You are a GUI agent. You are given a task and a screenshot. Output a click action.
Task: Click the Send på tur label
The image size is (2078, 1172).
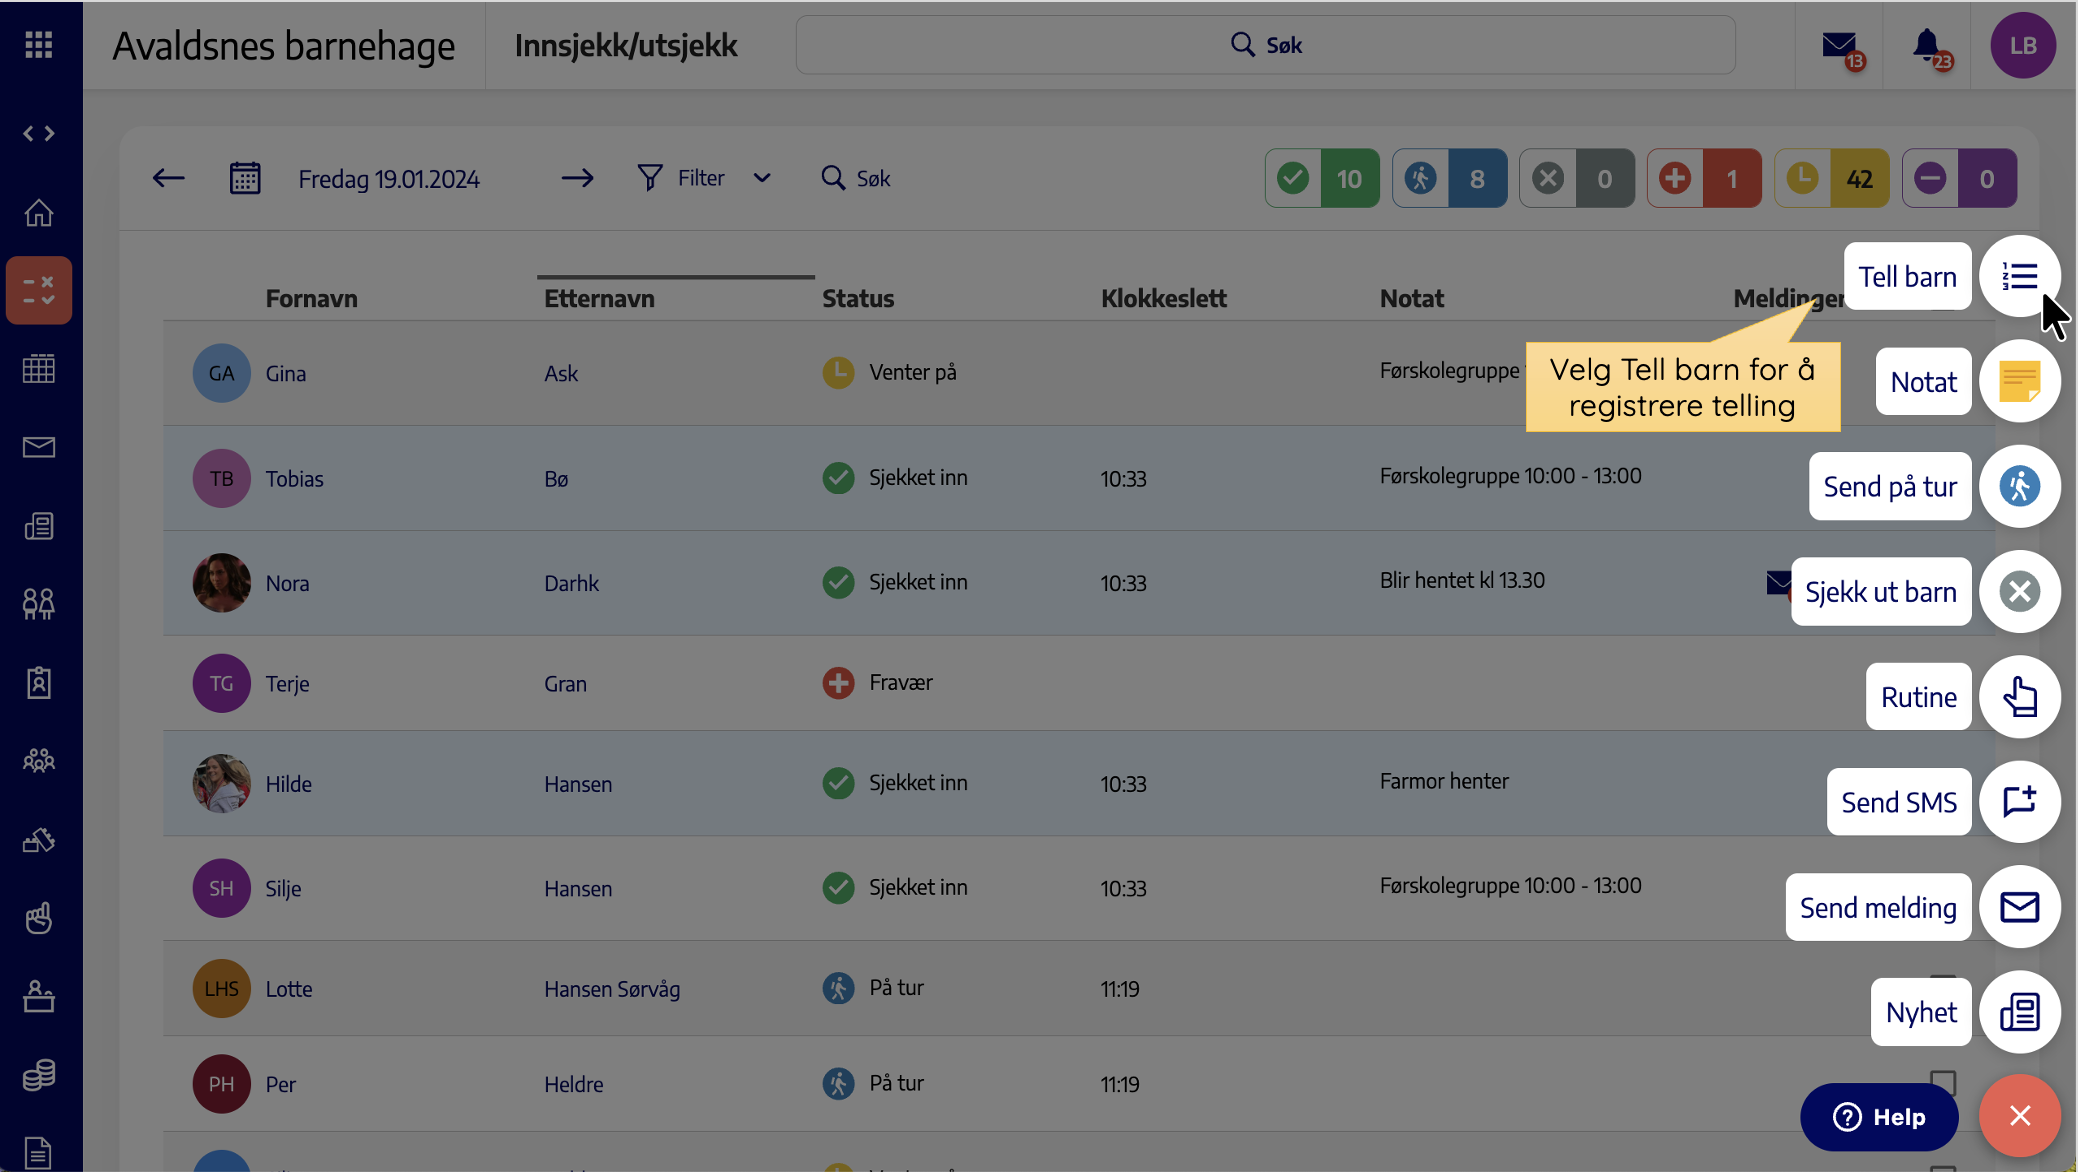pyautogui.click(x=1890, y=487)
